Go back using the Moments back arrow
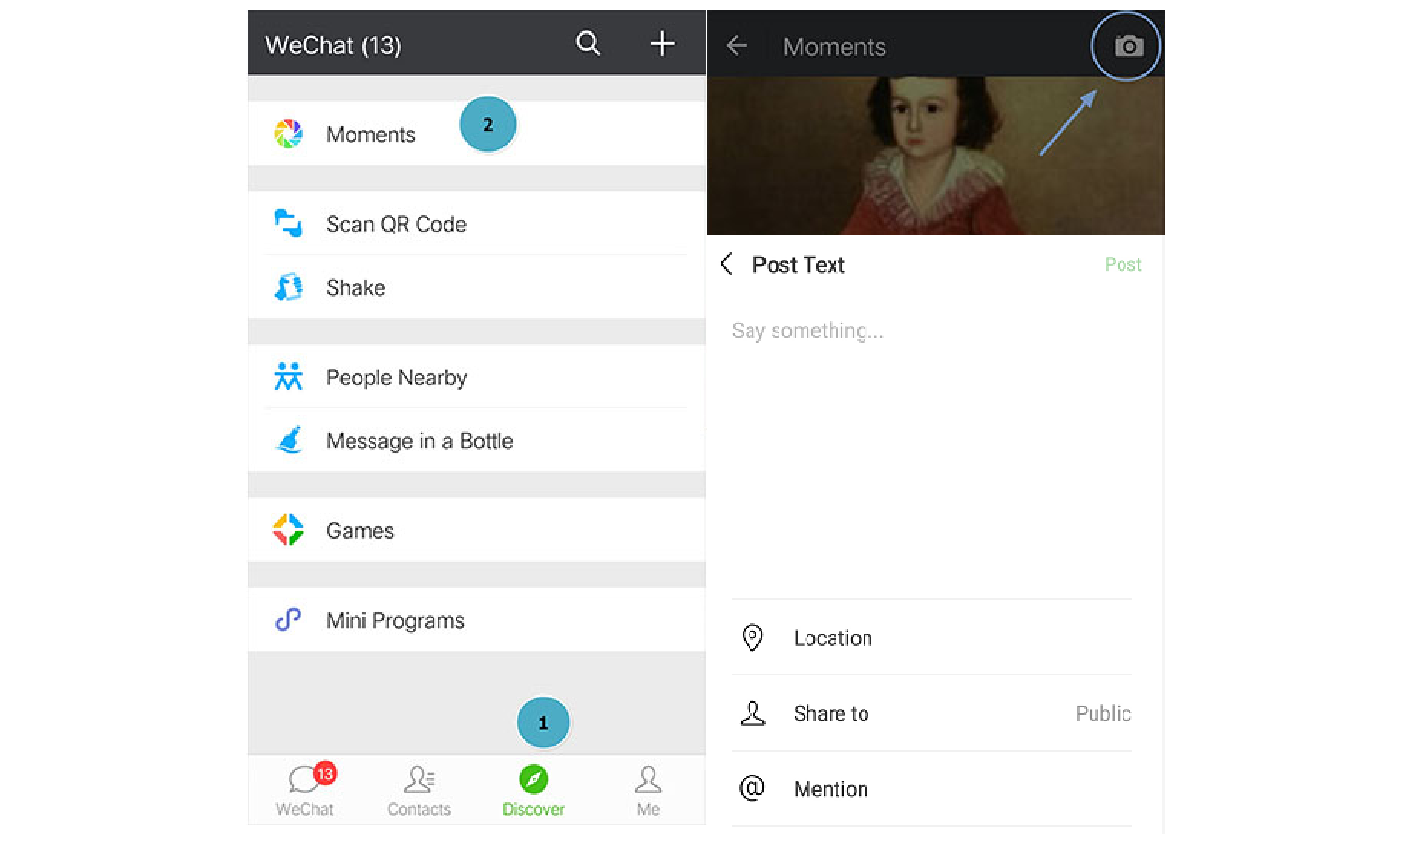 tap(737, 45)
